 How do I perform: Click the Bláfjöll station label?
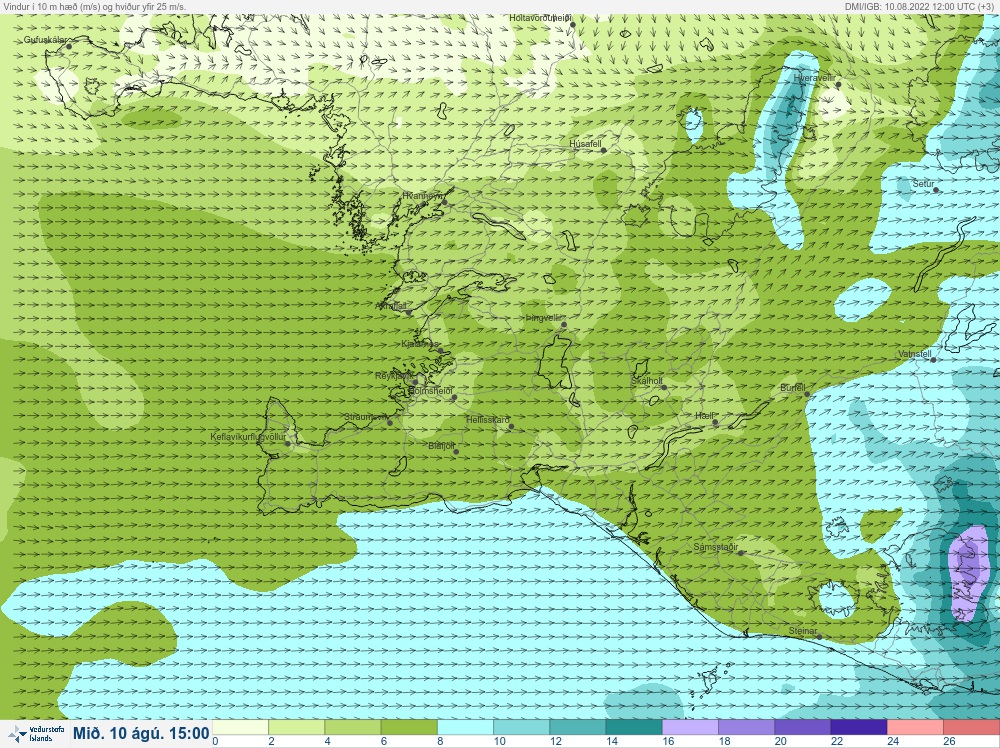pos(441,446)
